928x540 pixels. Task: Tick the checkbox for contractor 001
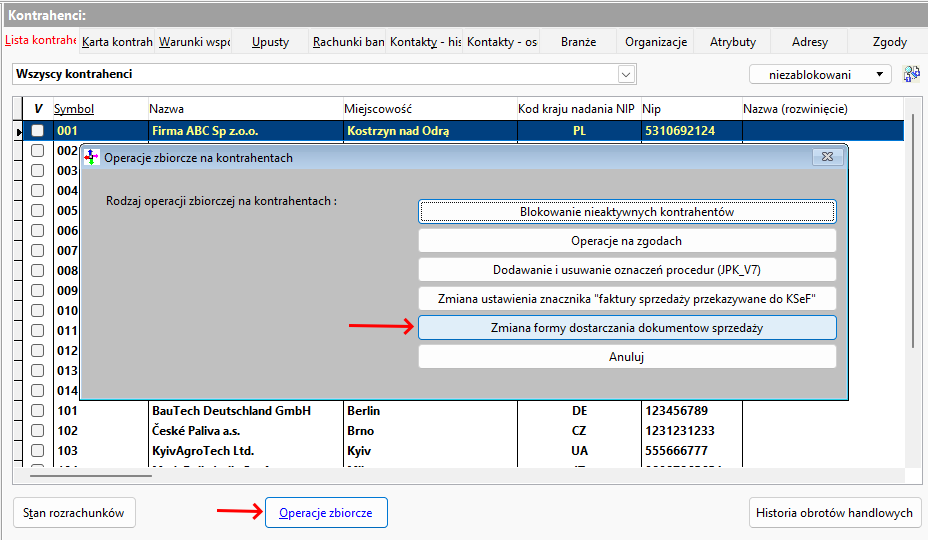pyautogui.click(x=38, y=131)
